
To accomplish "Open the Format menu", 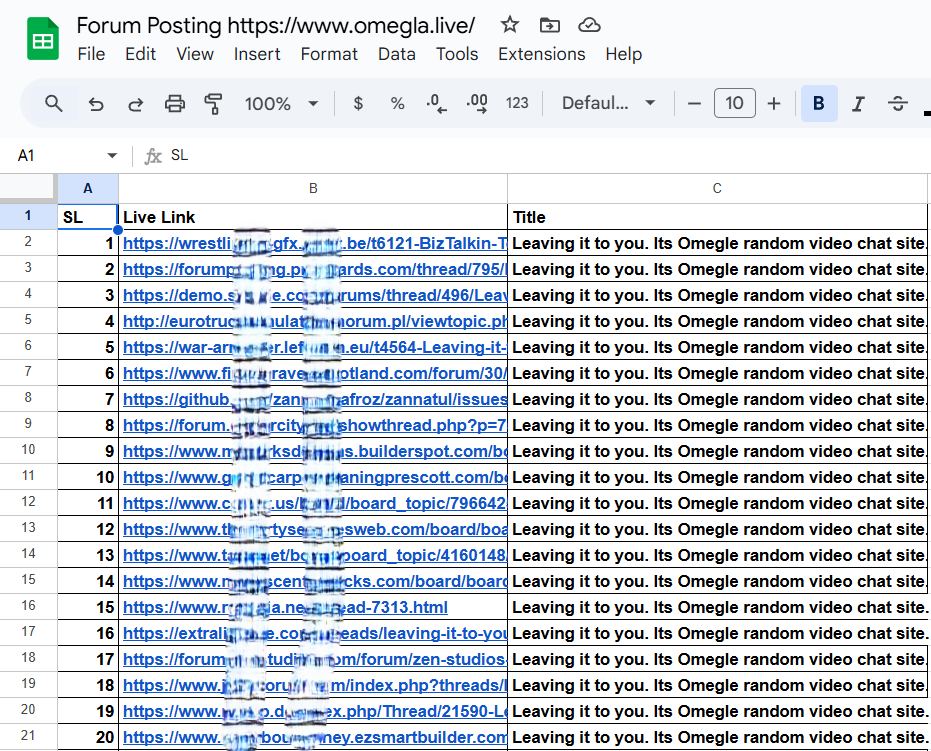I will (329, 54).
